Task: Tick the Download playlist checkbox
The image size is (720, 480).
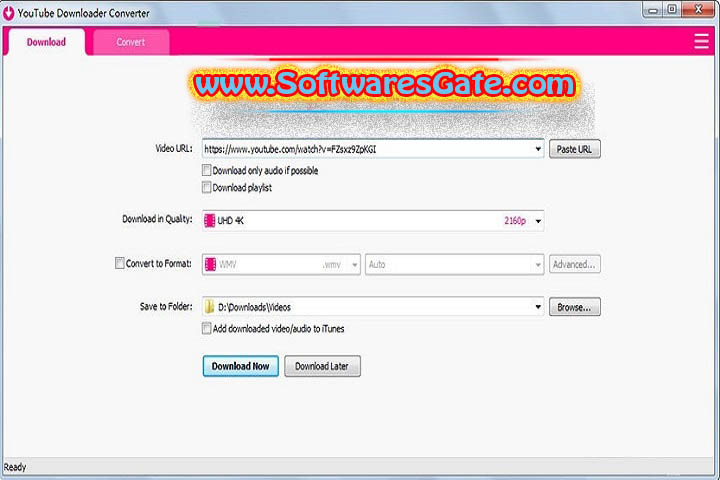Action: pos(207,187)
